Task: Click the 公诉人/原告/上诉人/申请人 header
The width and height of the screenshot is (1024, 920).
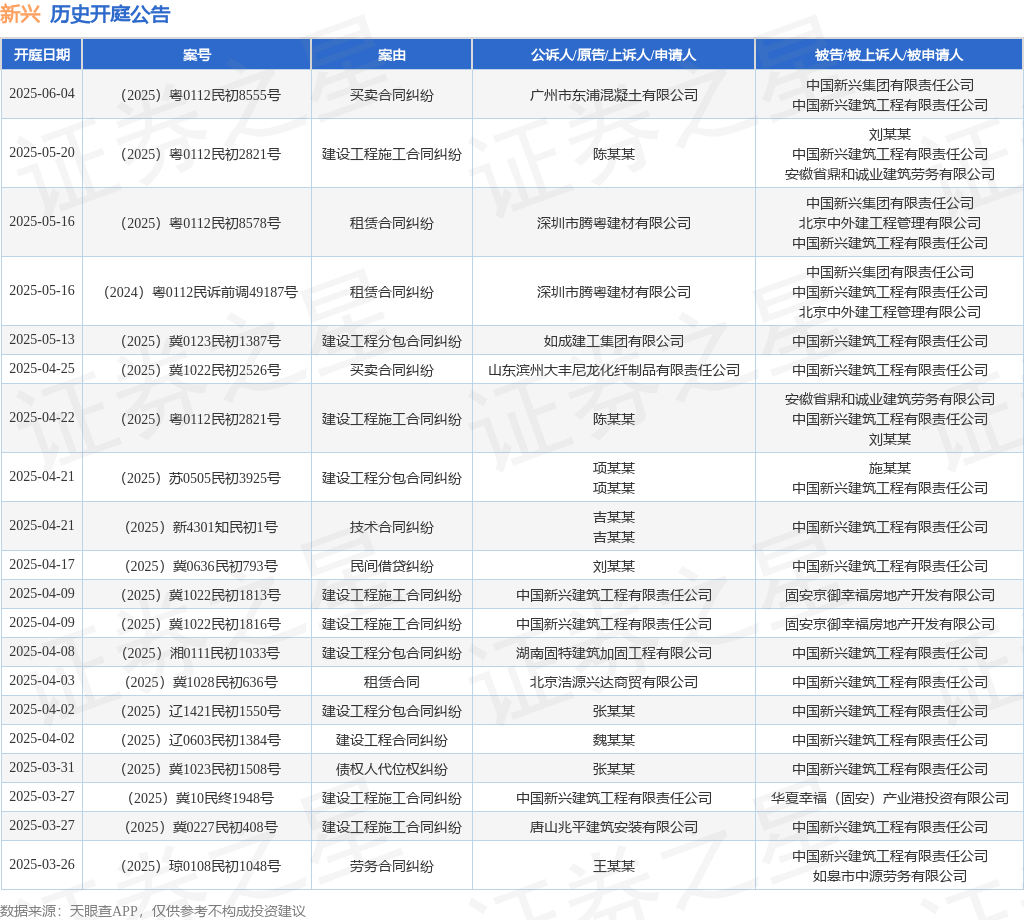Action: [x=613, y=55]
